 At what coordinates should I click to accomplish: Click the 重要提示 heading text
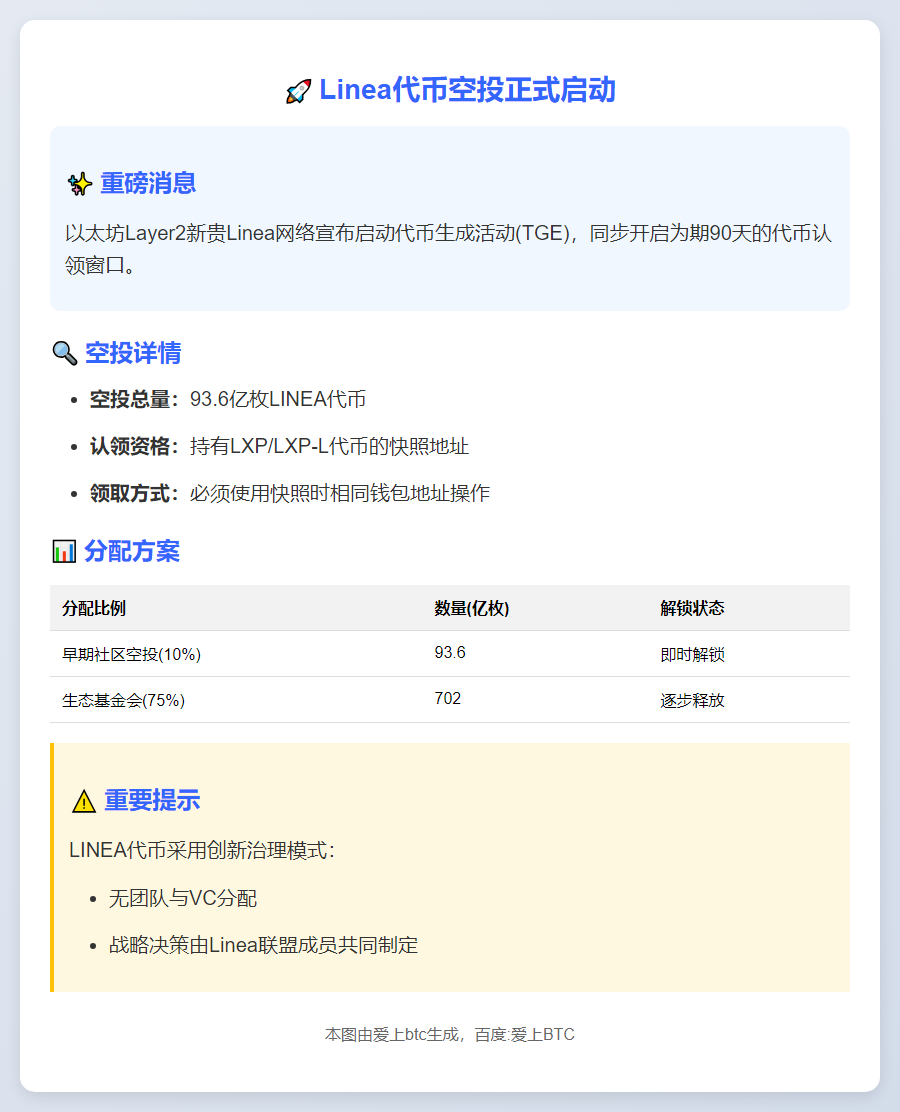tap(152, 800)
